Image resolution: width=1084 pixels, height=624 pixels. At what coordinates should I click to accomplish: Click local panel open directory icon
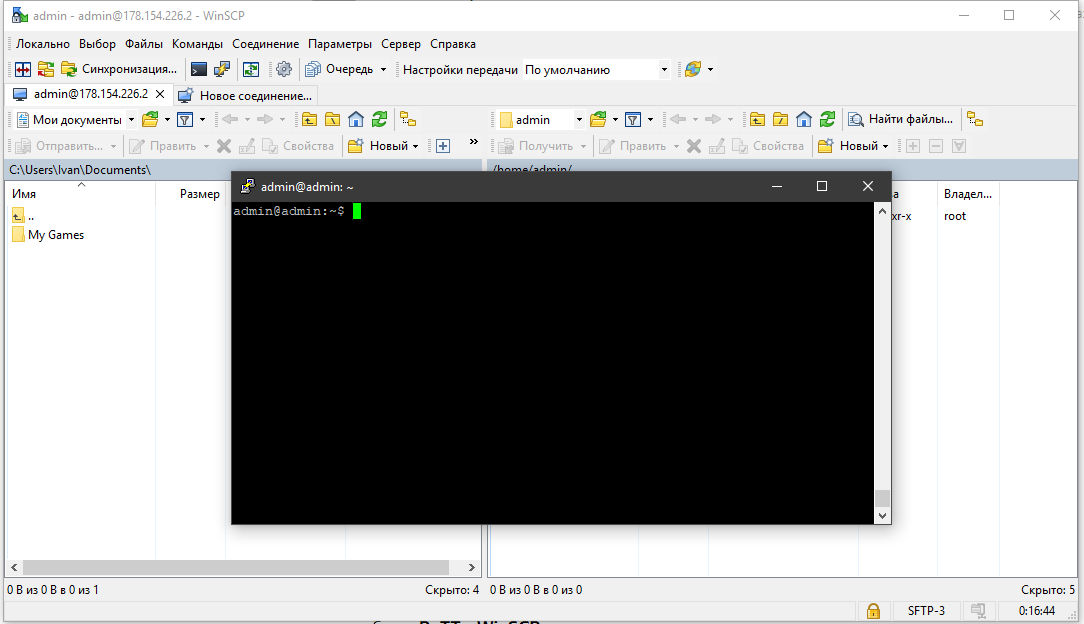[150, 120]
